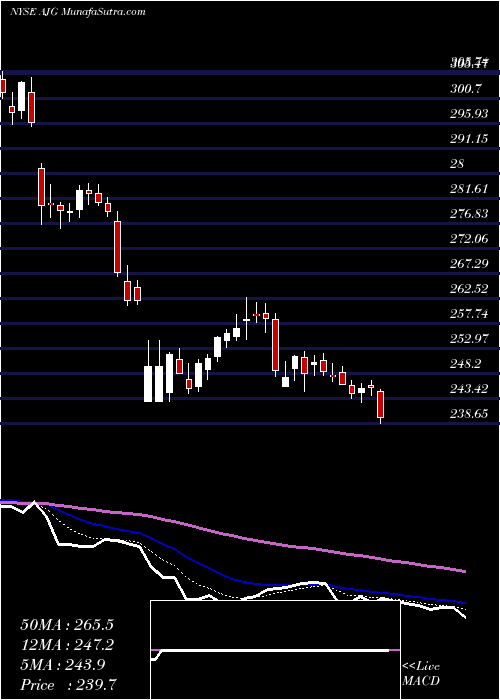Click the NYSE AJG MunafaSutra.com title text
Screen dimensions: 500x700
pos(78,12)
